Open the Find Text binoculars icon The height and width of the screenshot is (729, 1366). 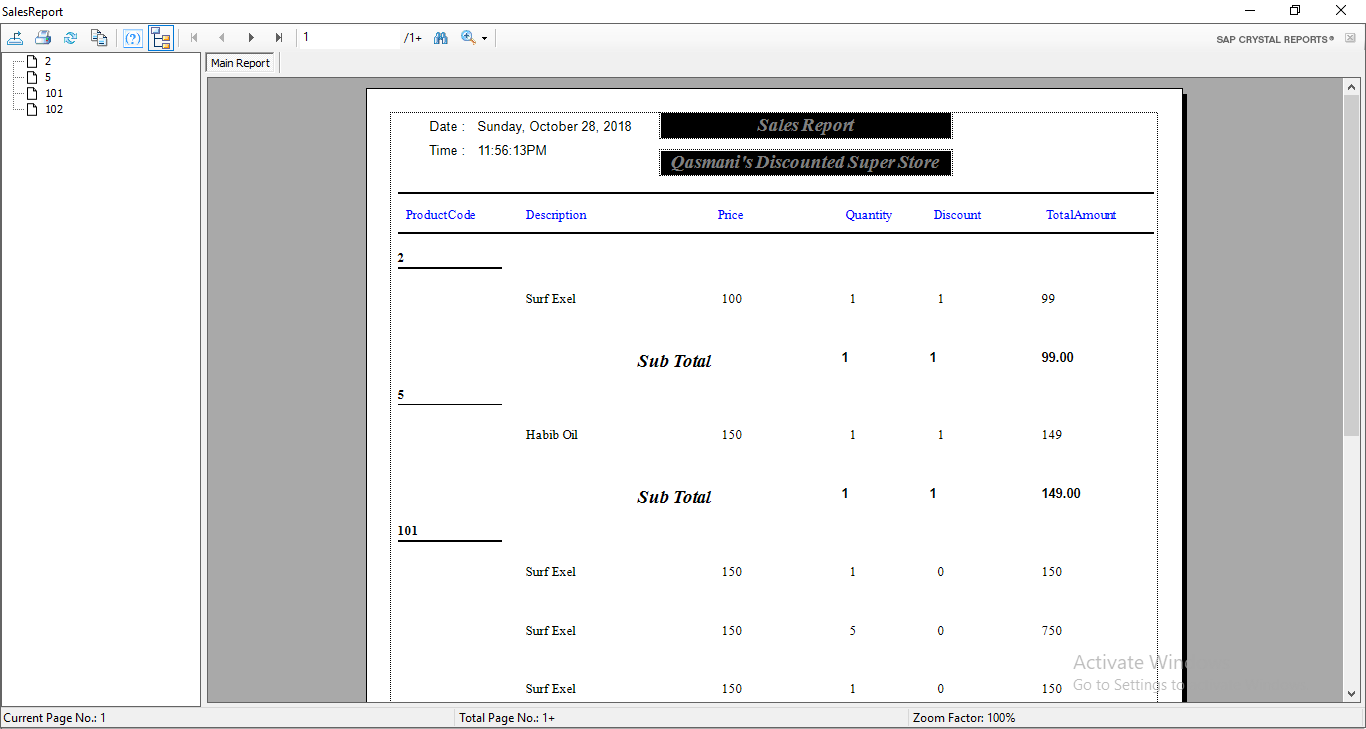[x=440, y=38]
